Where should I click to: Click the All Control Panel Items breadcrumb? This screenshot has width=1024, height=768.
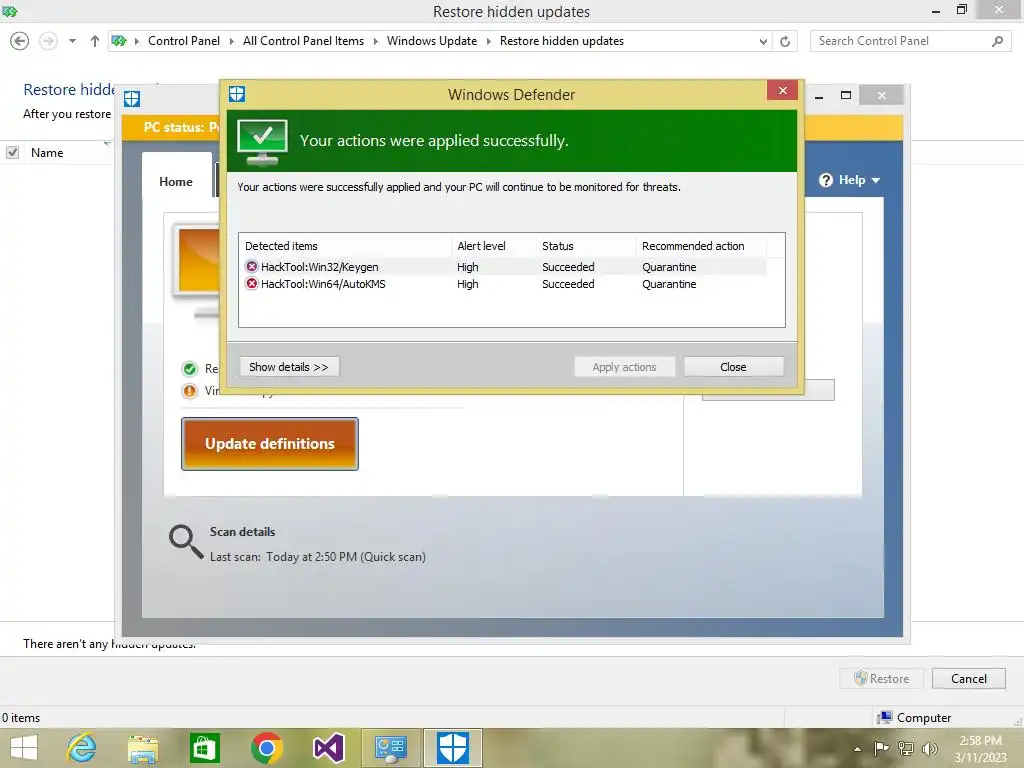click(303, 41)
